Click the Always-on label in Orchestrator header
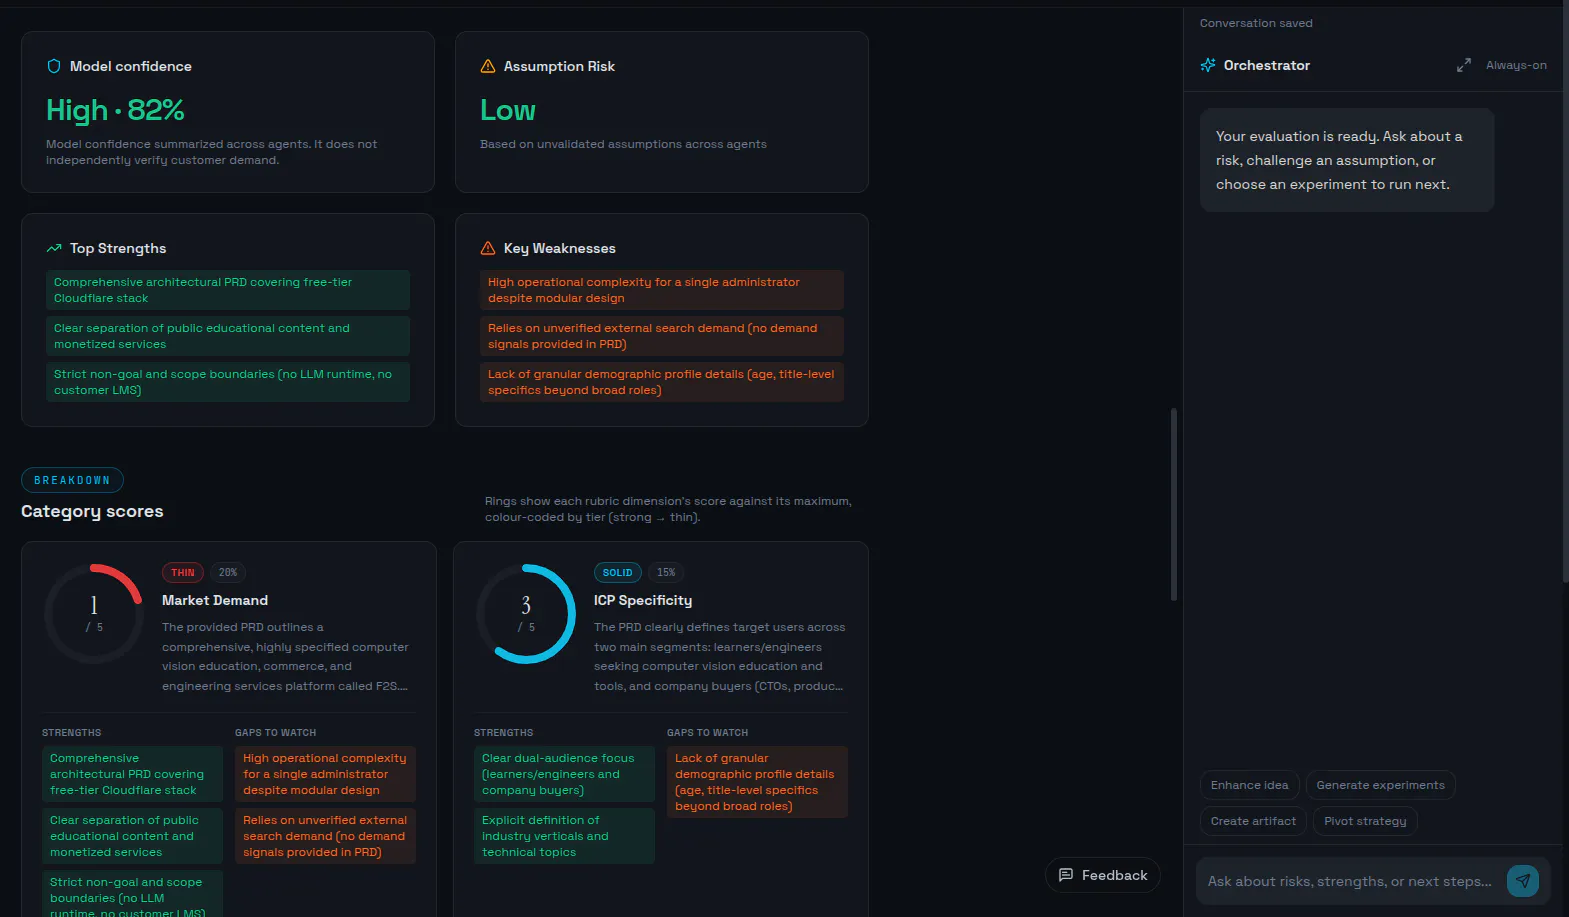Screen dimensions: 1569x917 [x=1516, y=65]
